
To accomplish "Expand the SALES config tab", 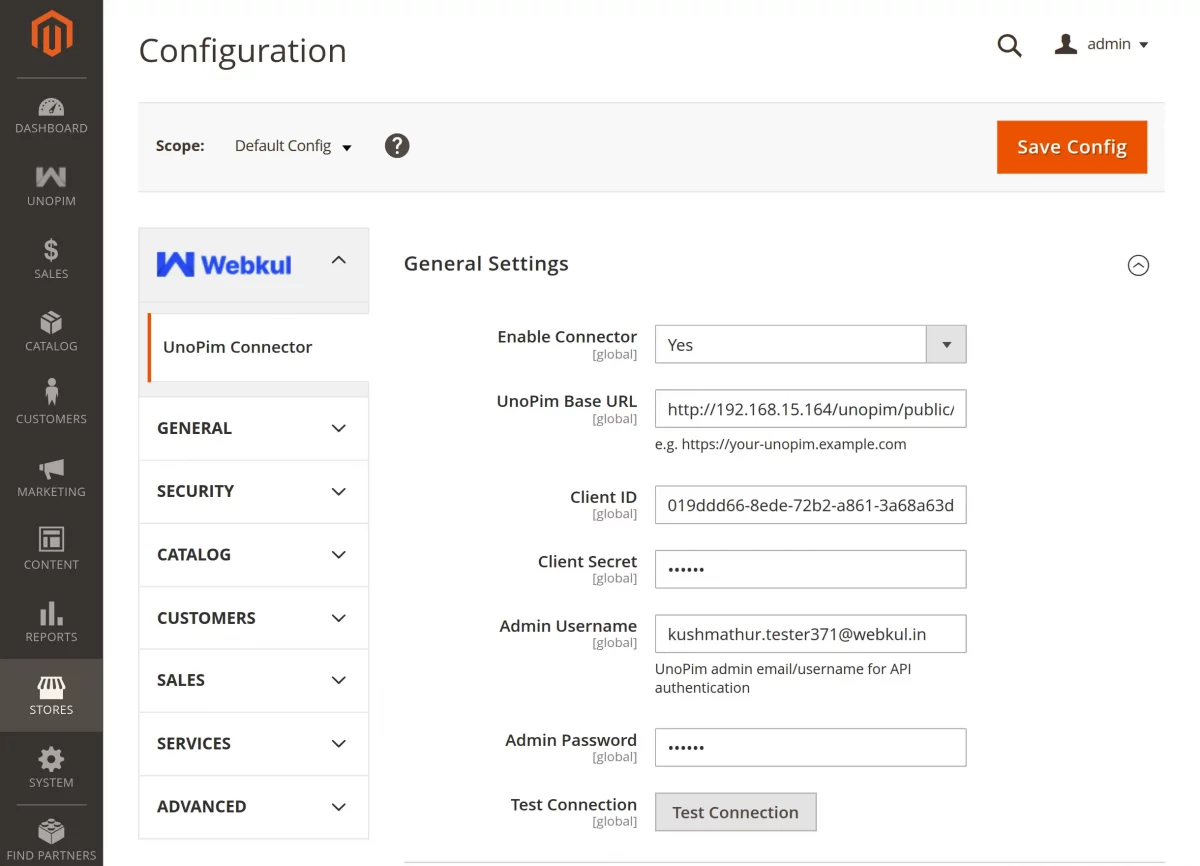I will click(253, 680).
